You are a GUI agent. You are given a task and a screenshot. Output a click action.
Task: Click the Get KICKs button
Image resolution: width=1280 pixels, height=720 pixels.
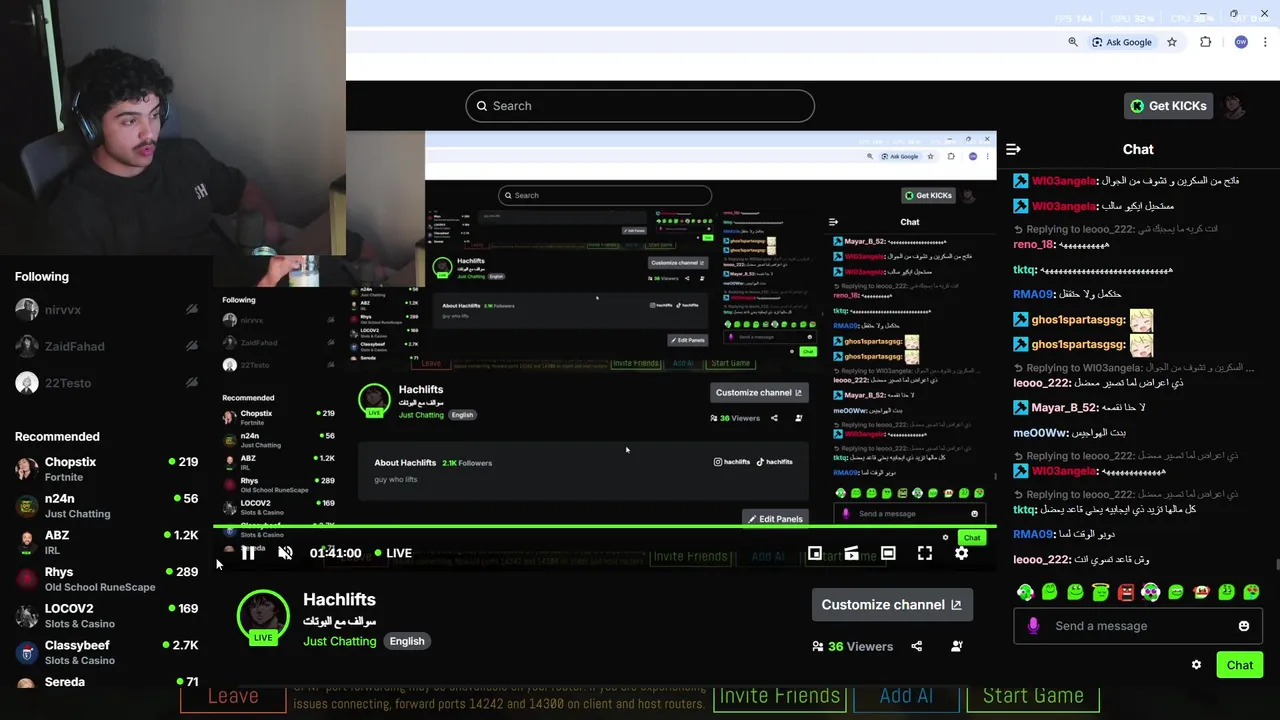coord(1168,106)
